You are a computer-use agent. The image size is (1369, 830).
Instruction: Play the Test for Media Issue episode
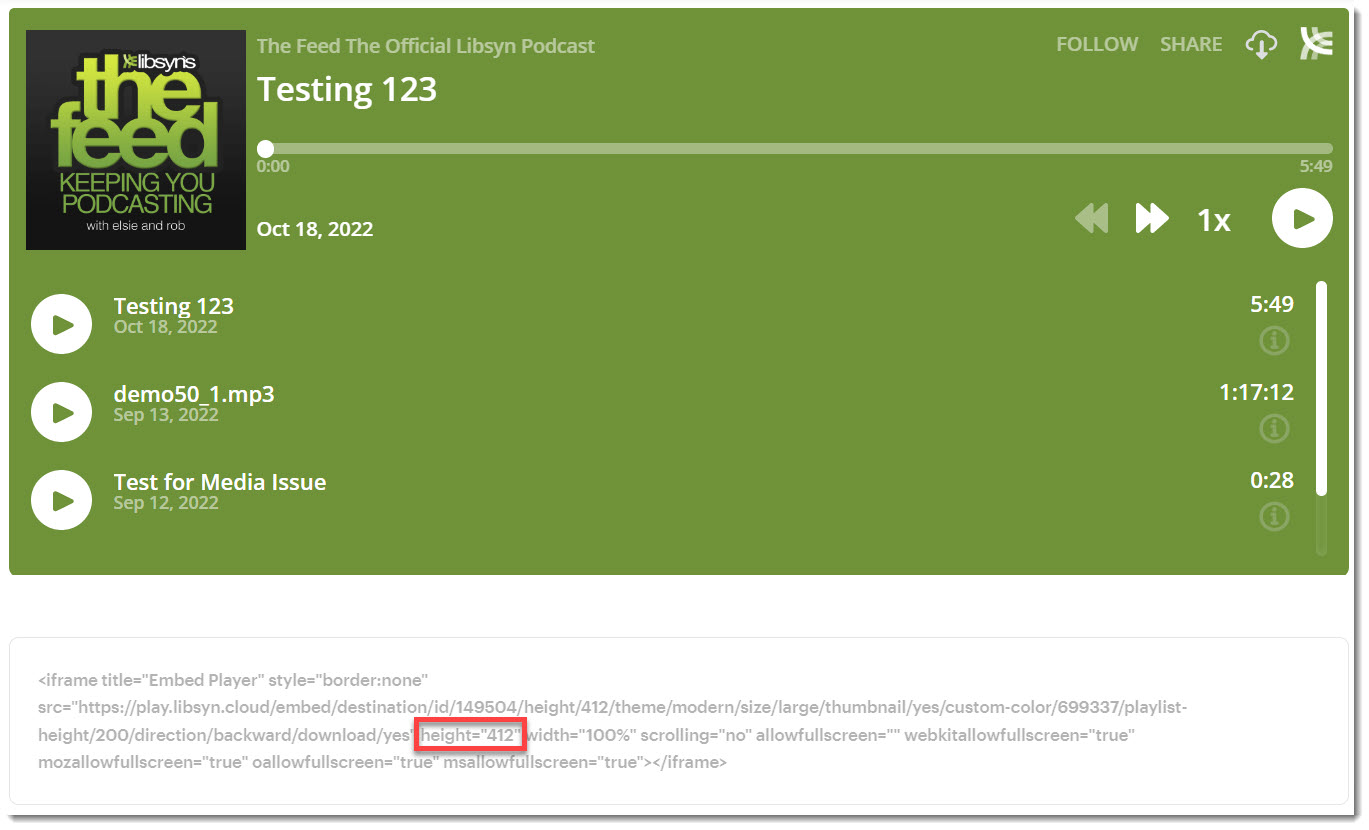pos(62,500)
